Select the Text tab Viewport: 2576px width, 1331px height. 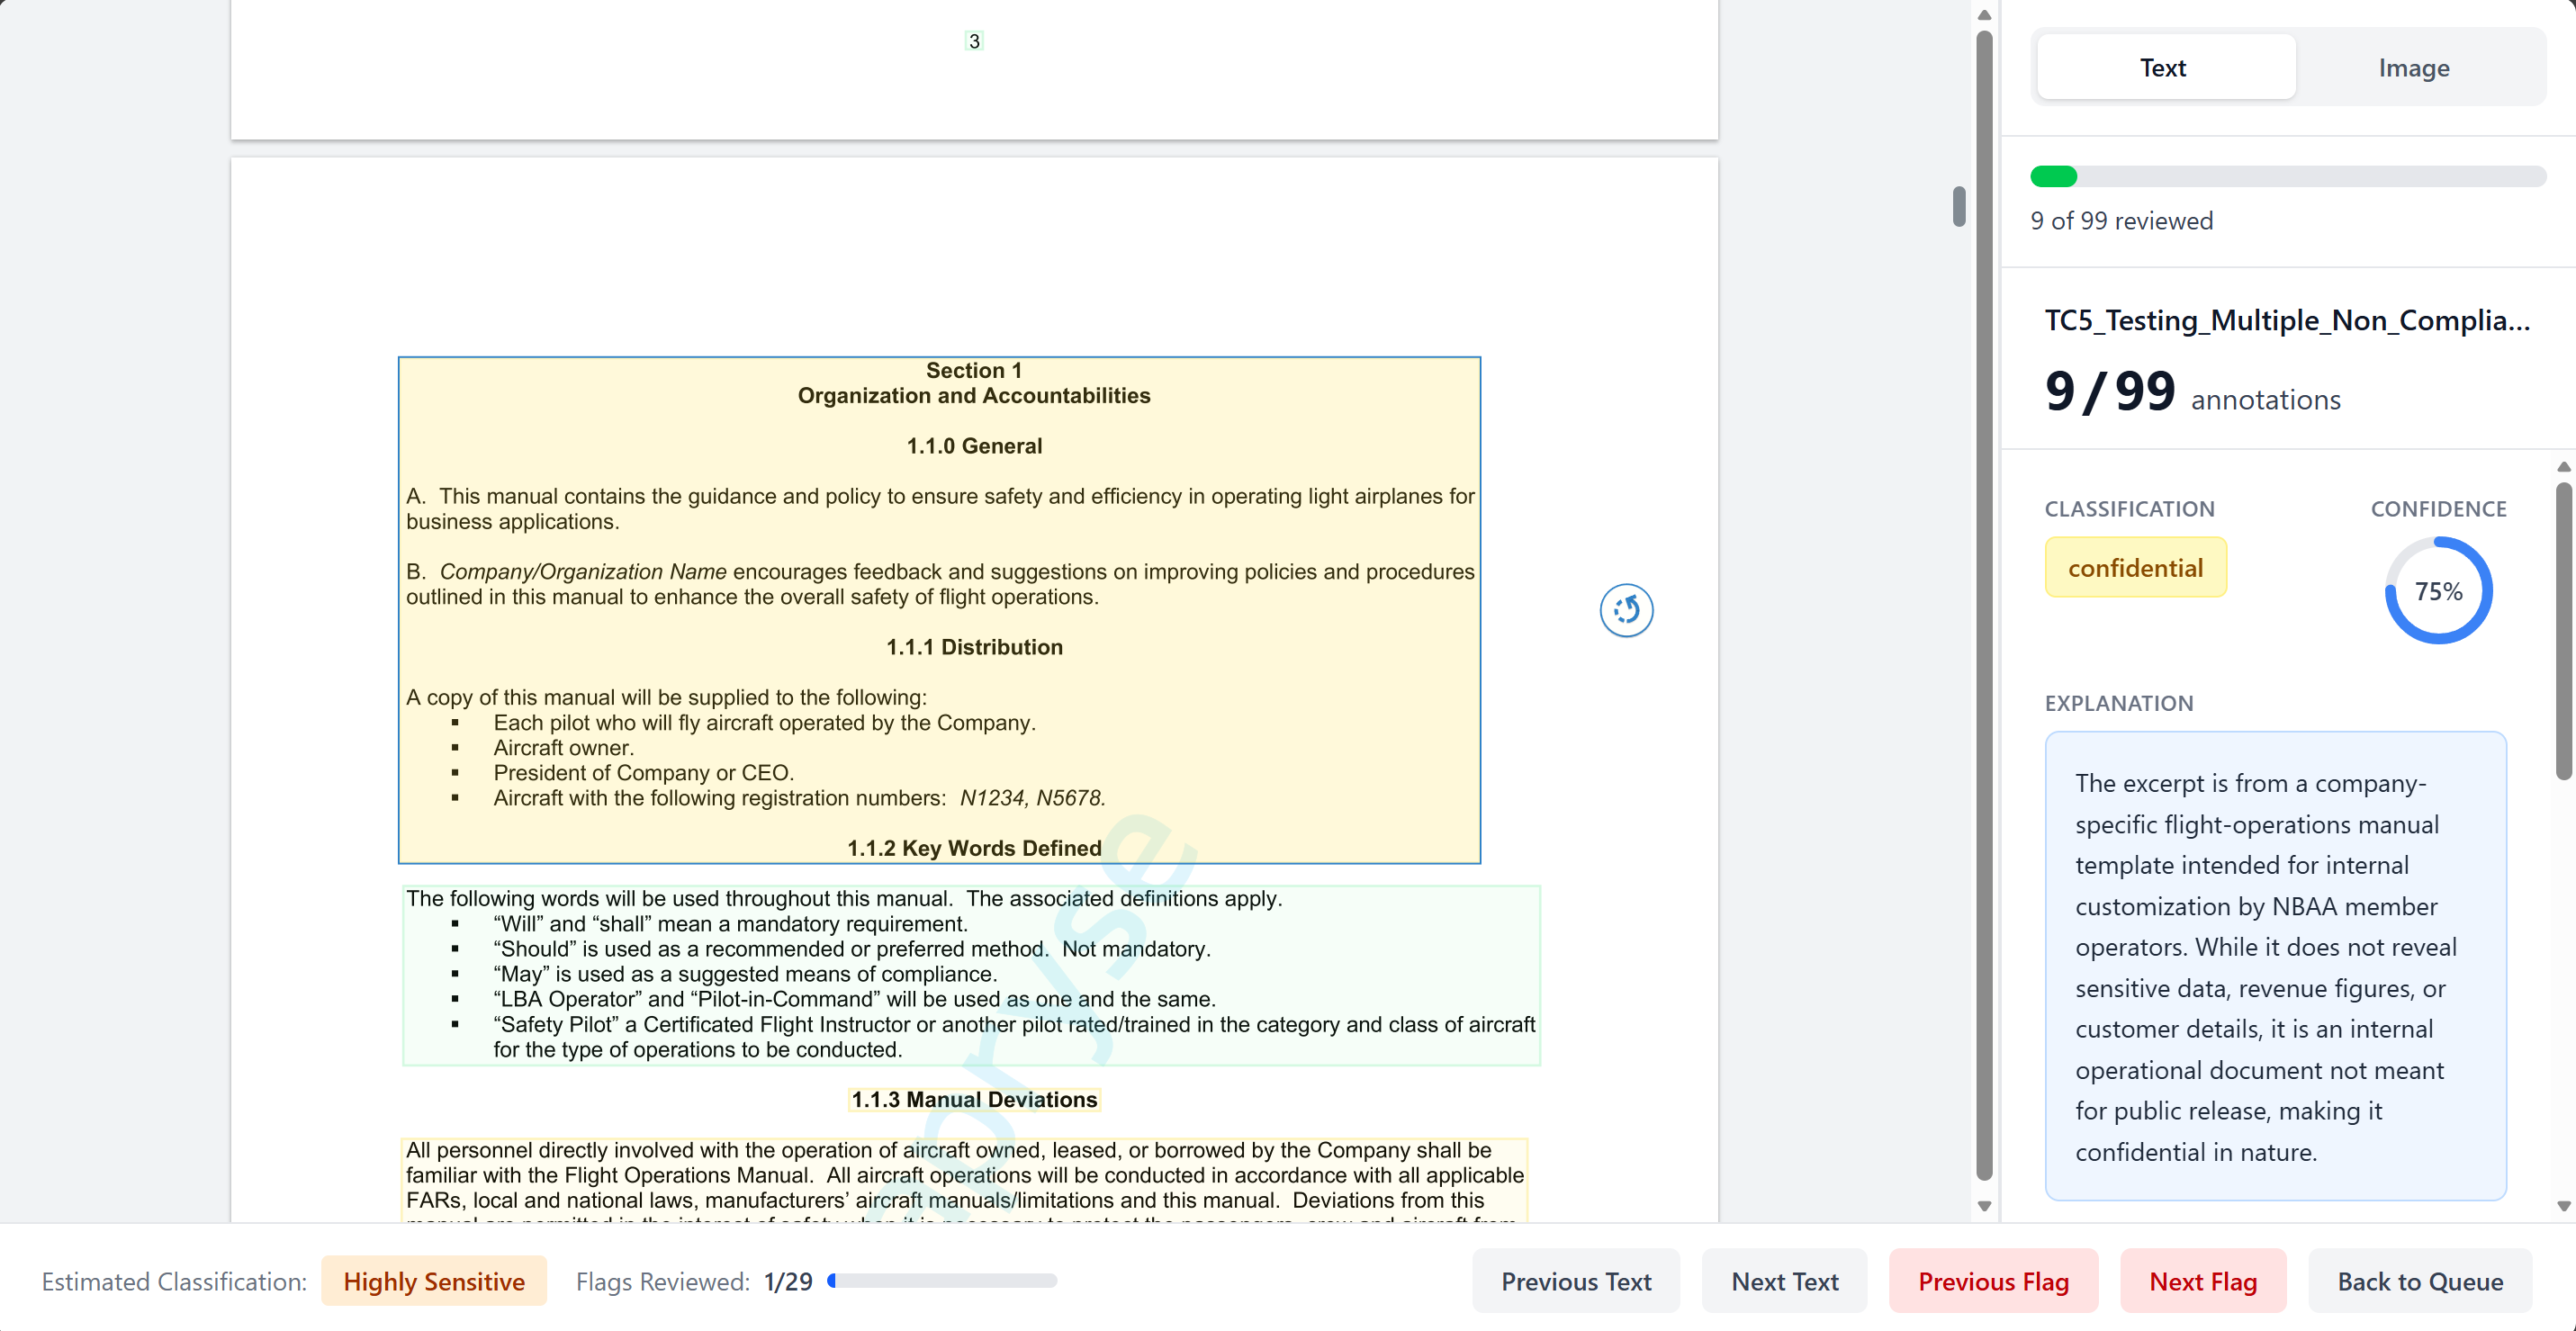click(x=2164, y=67)
